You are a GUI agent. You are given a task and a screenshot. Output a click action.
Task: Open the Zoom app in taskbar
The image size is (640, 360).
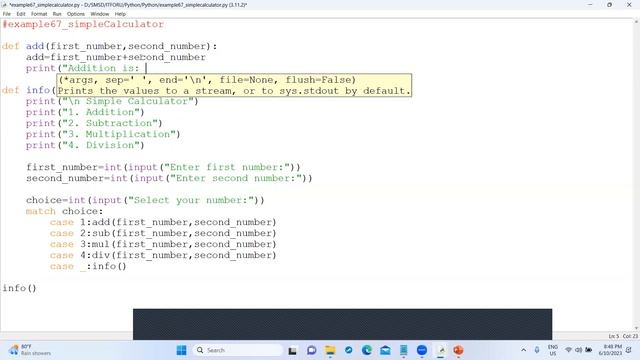422,350
